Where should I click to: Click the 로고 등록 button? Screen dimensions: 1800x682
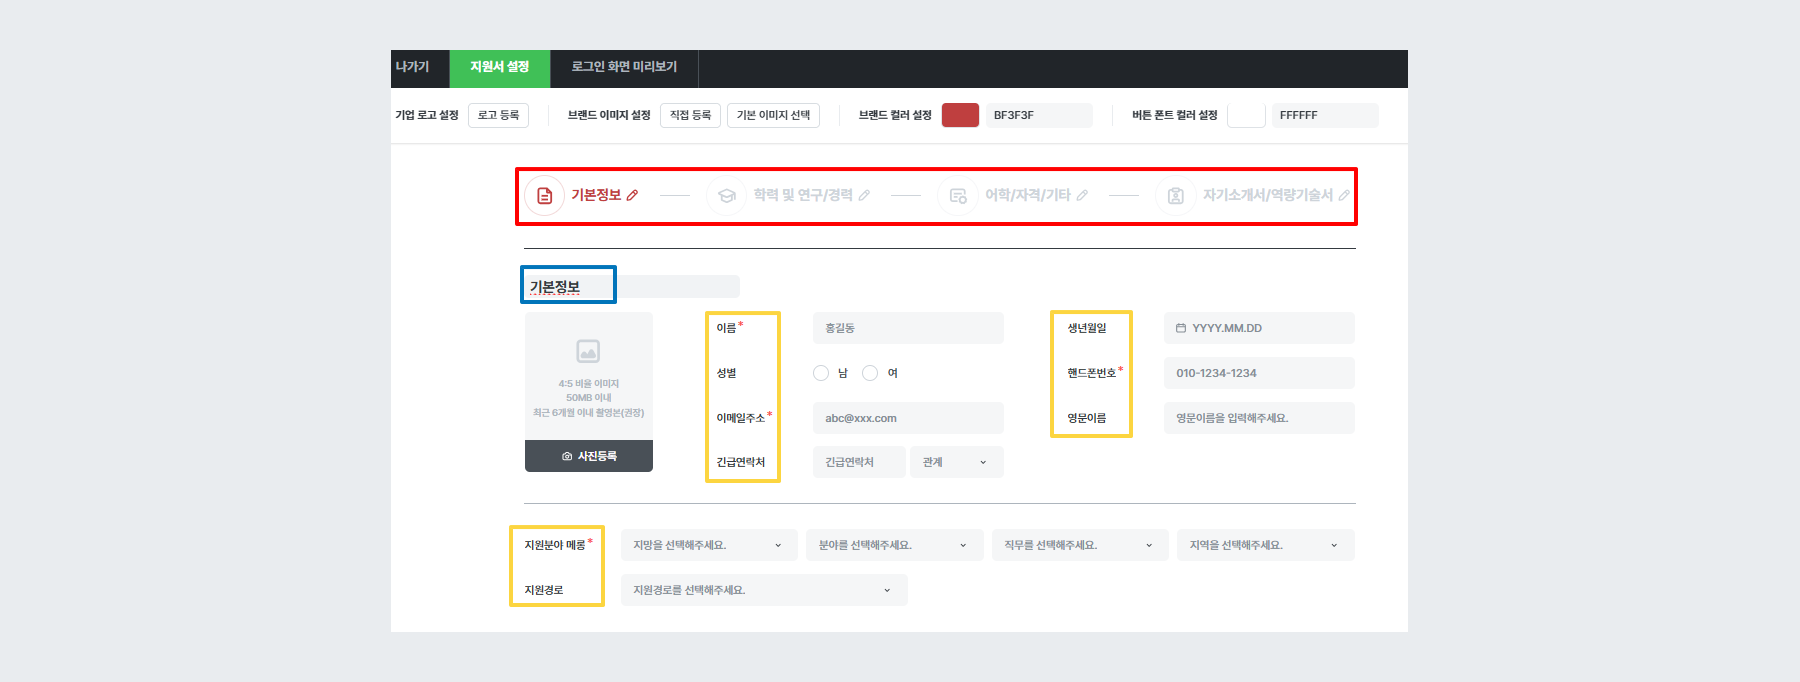(x=498, y=115)
